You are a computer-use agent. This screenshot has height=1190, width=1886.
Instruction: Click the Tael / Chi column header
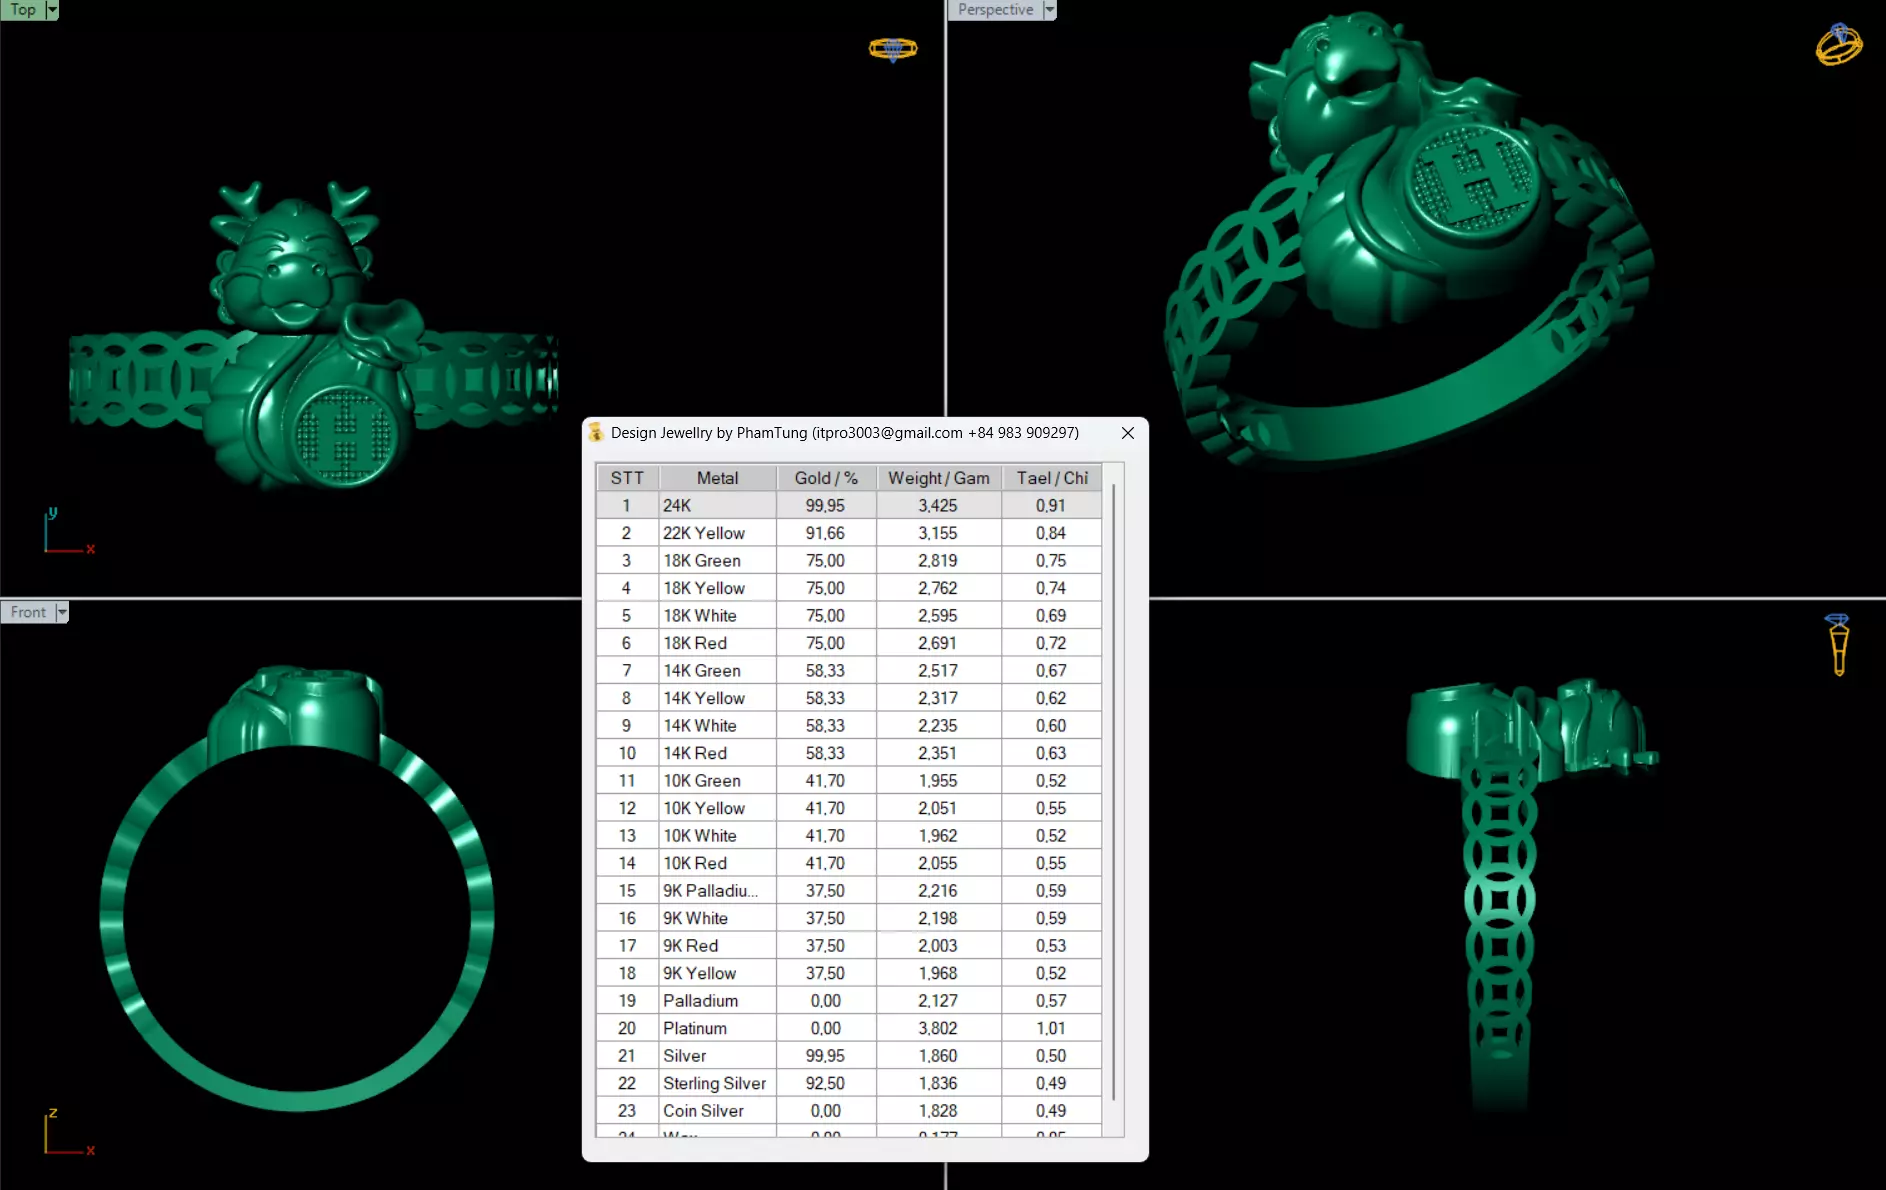click(1052, 478)
